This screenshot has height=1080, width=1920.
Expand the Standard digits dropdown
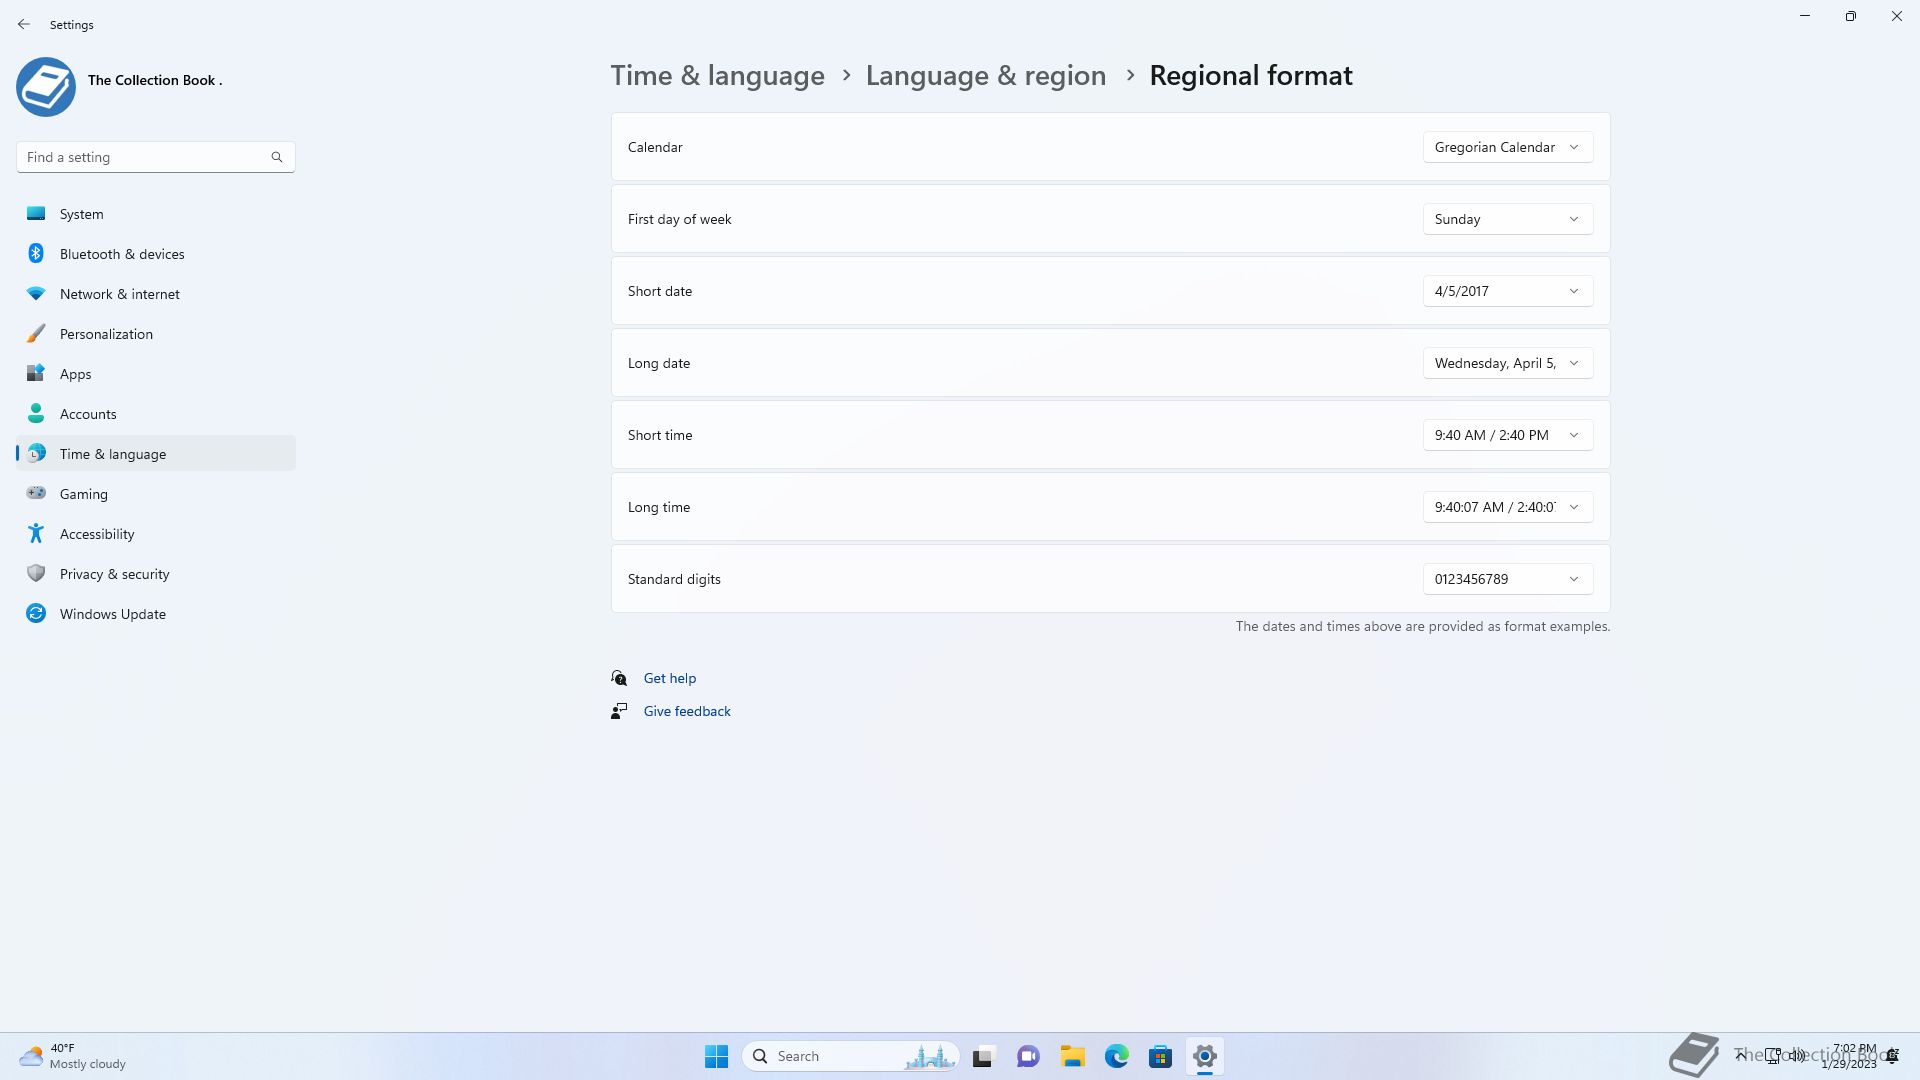(x=1507, y=579)
